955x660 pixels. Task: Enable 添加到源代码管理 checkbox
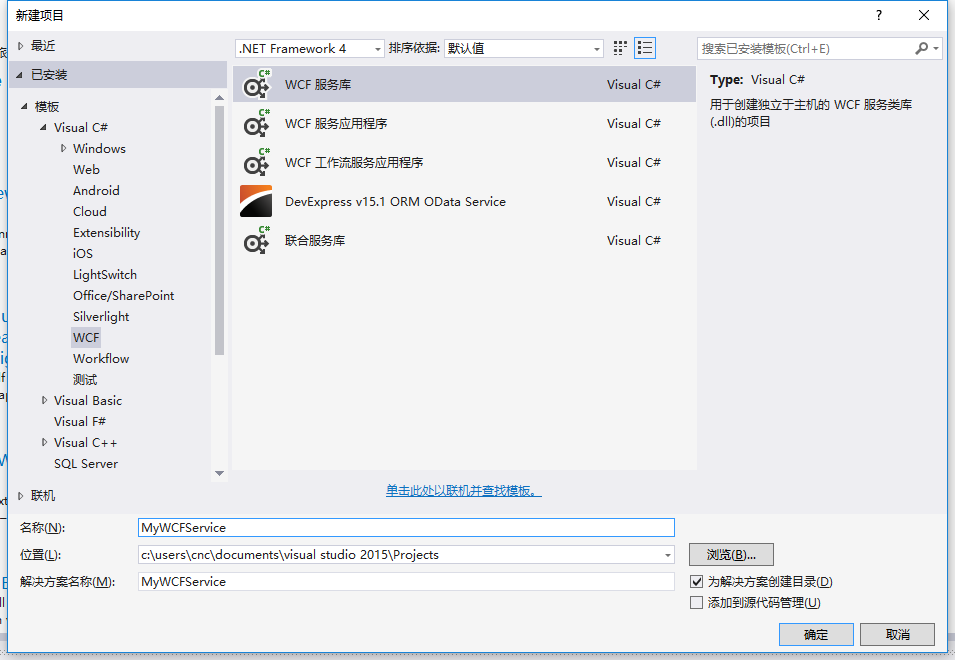click(696, 603)
